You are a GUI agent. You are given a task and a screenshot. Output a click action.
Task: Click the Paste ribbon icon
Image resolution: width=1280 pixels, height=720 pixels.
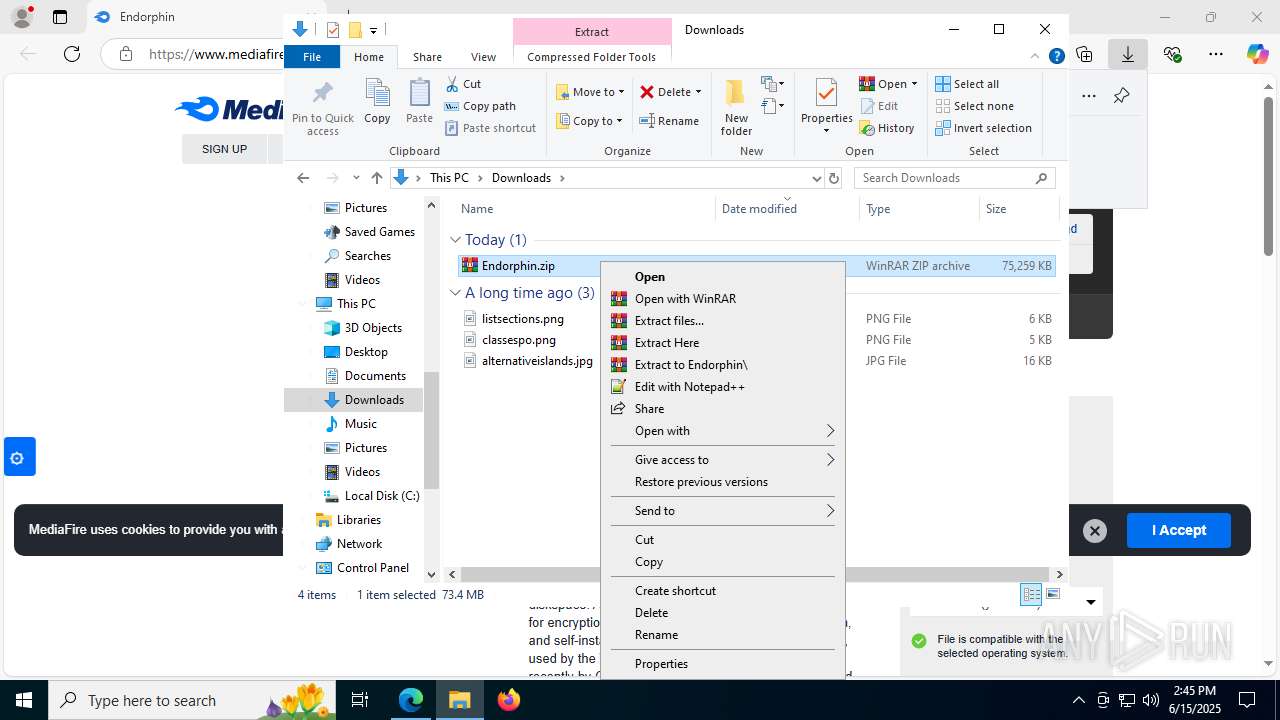[x=419, y=102]
